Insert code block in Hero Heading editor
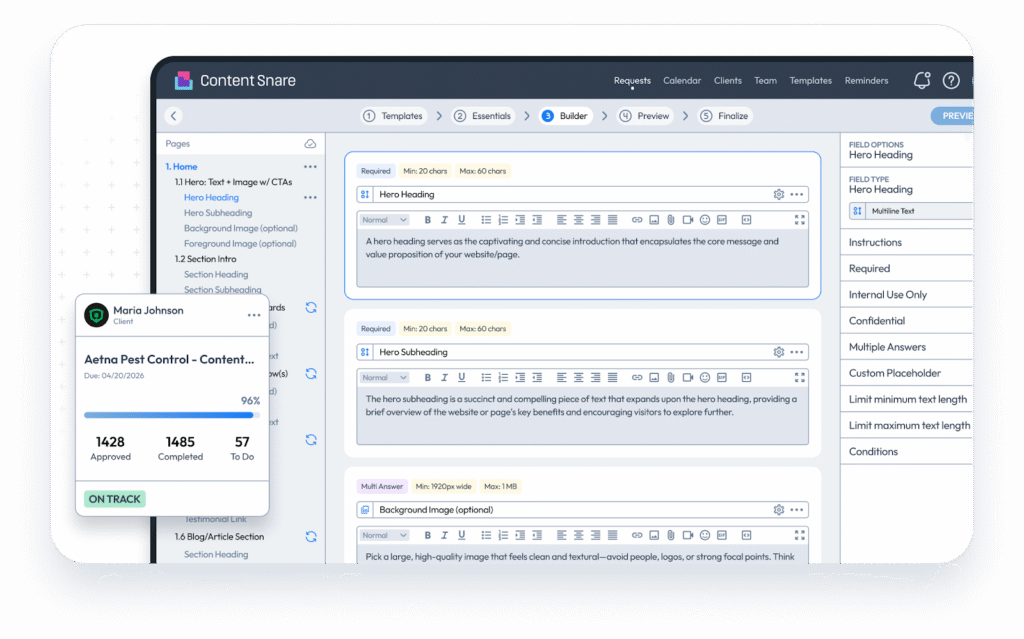The width and height of the screenshot is (1024, 639). 746,220
